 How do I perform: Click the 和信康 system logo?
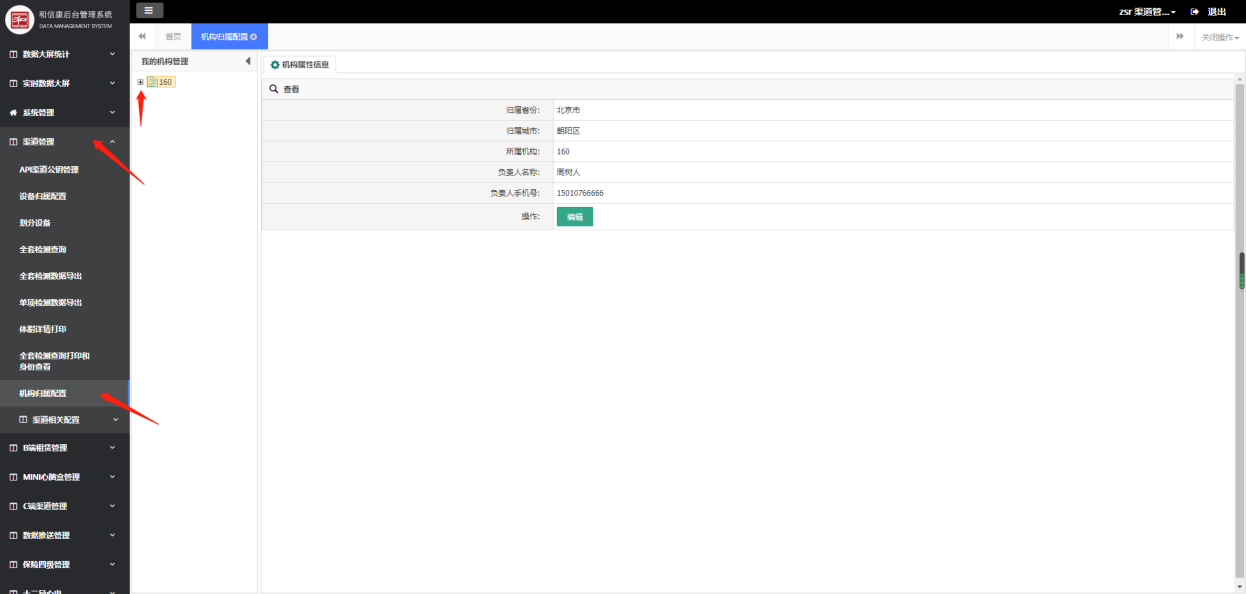(20, 19)
